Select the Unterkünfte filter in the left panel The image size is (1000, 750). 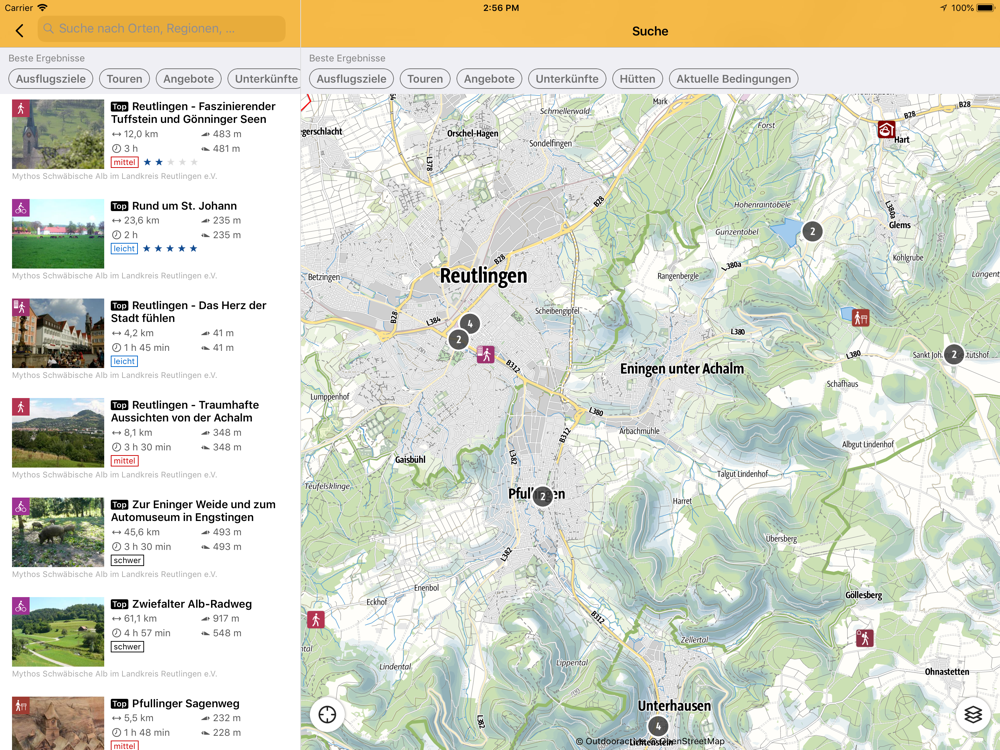point(265,79)
